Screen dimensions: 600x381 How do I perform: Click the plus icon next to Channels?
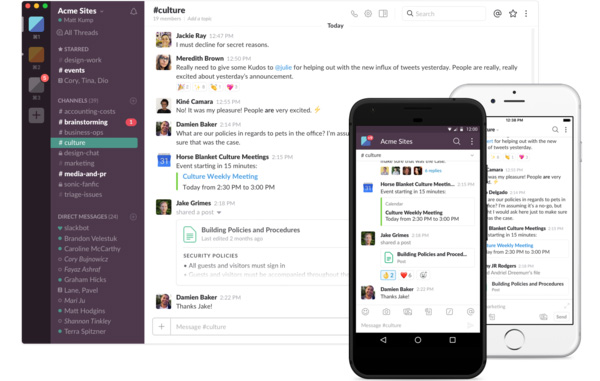pyautogui.click(x=133, y=101)
